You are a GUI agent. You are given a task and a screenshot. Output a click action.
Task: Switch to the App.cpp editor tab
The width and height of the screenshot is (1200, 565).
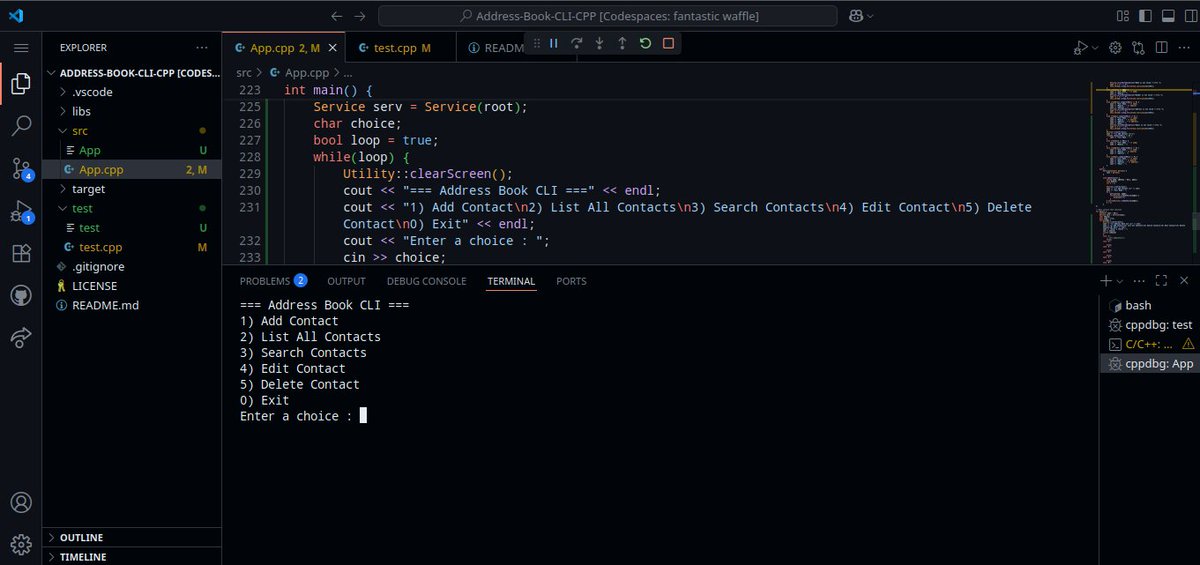point(283,47)
